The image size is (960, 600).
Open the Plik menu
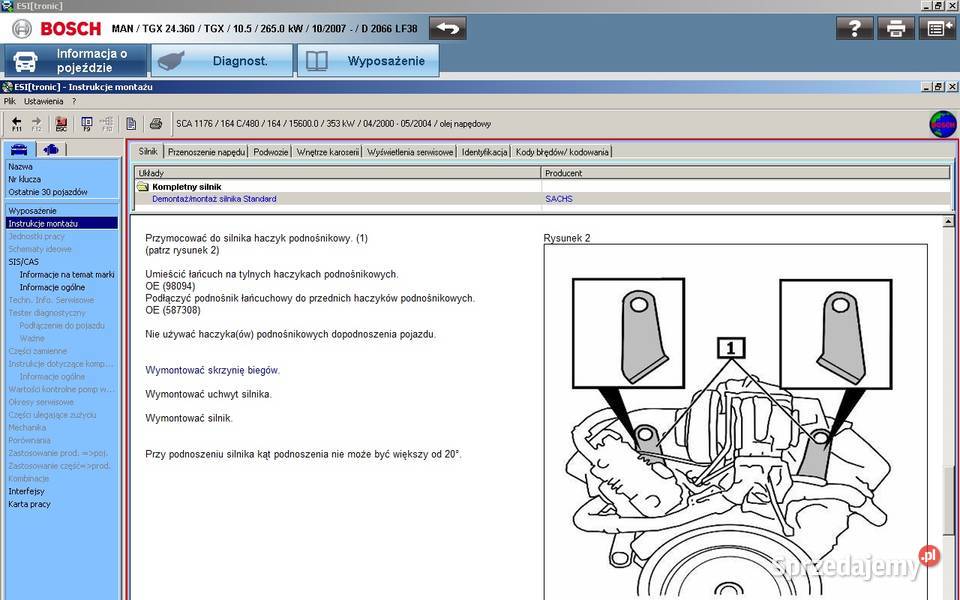click(10, 101)
